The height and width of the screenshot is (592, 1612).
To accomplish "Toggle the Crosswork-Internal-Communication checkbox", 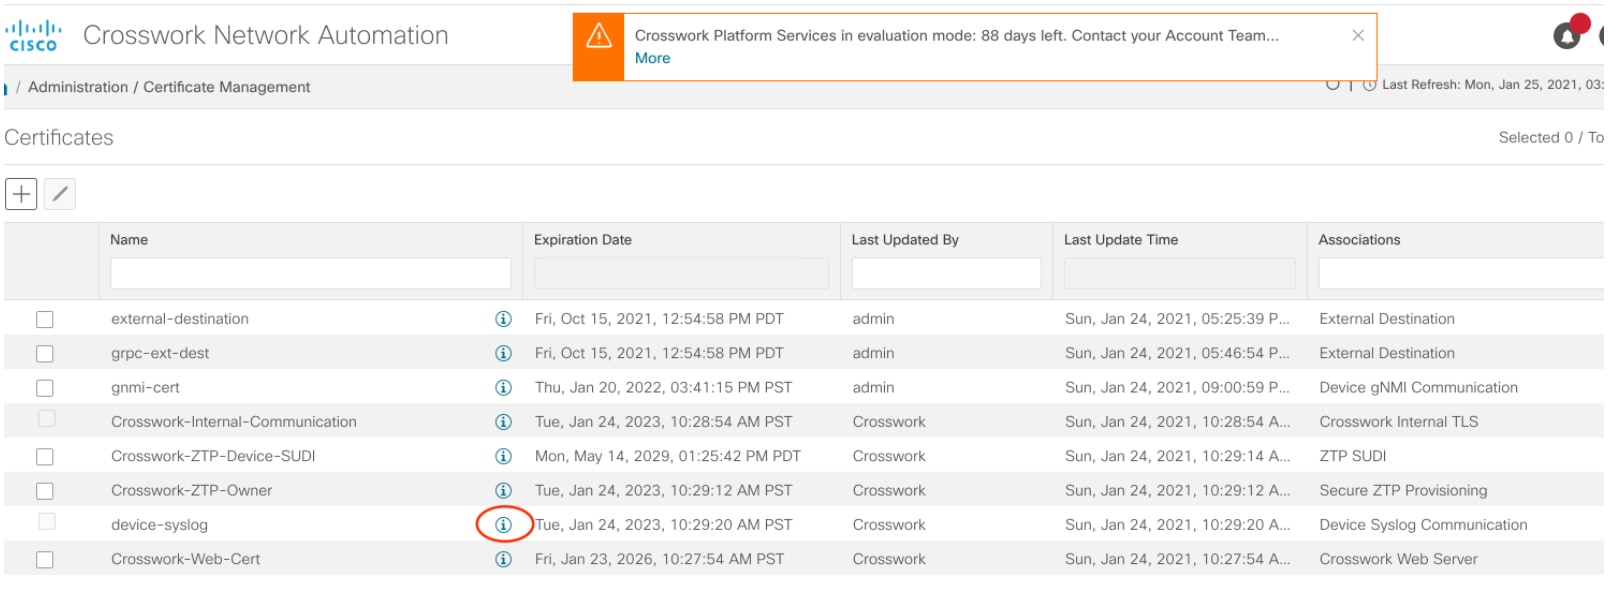I will pos(47,419).
